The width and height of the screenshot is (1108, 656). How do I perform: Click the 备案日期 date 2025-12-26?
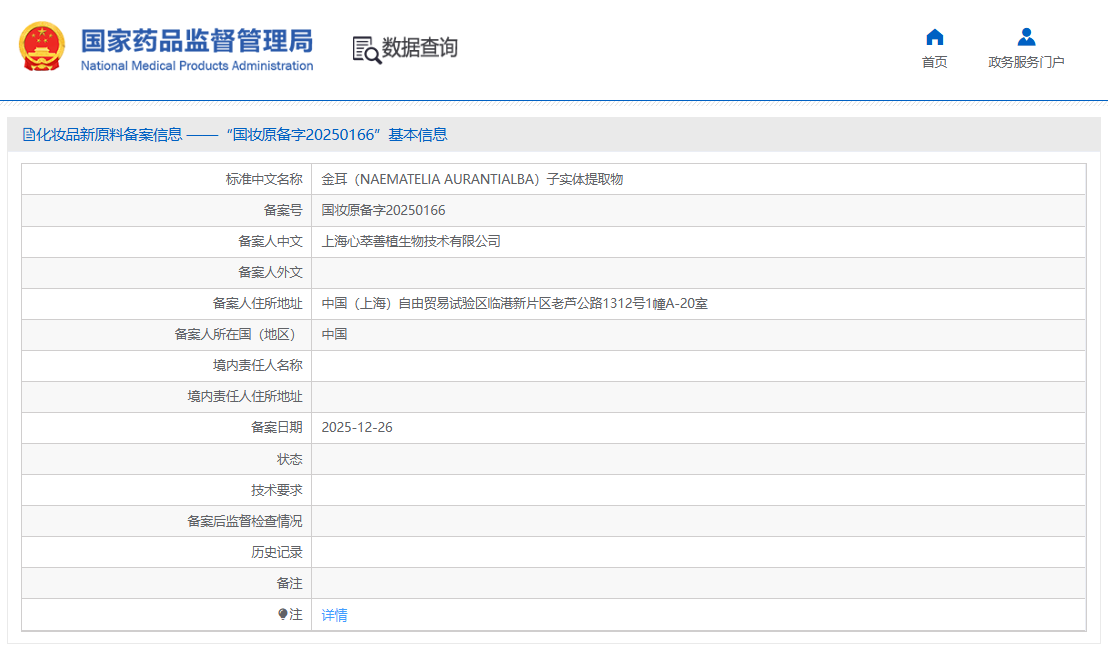(x=359, y=427)
